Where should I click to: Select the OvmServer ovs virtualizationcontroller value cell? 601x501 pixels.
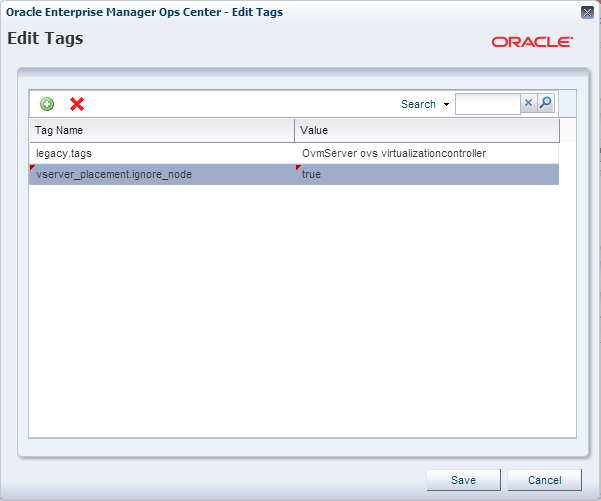[x=427, y=153]
